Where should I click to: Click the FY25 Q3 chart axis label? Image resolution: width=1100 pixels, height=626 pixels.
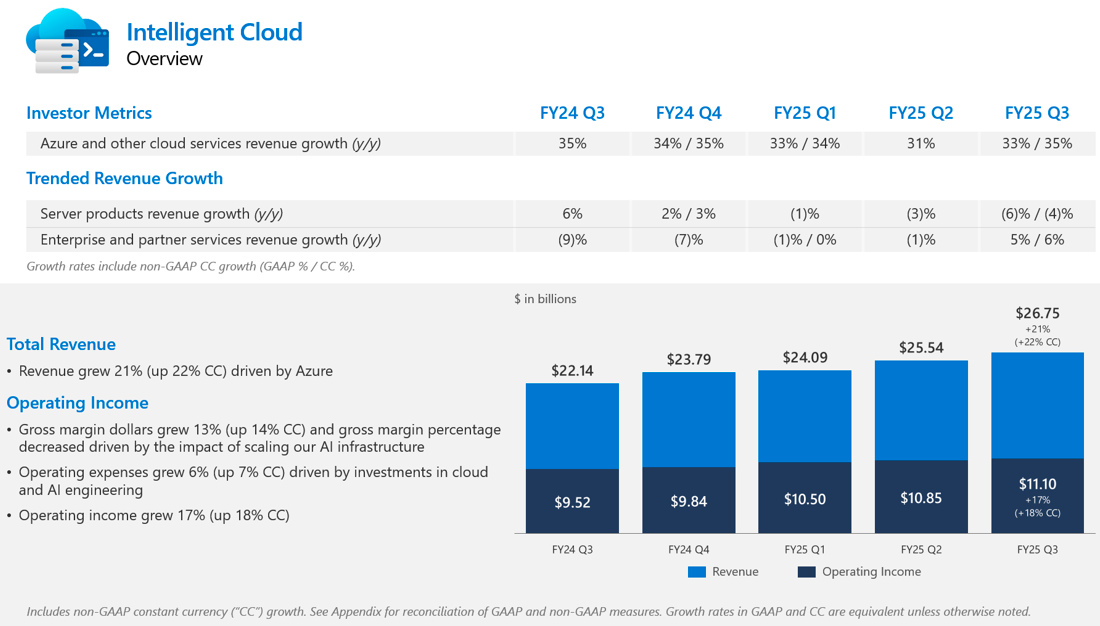click(1037, 550)
